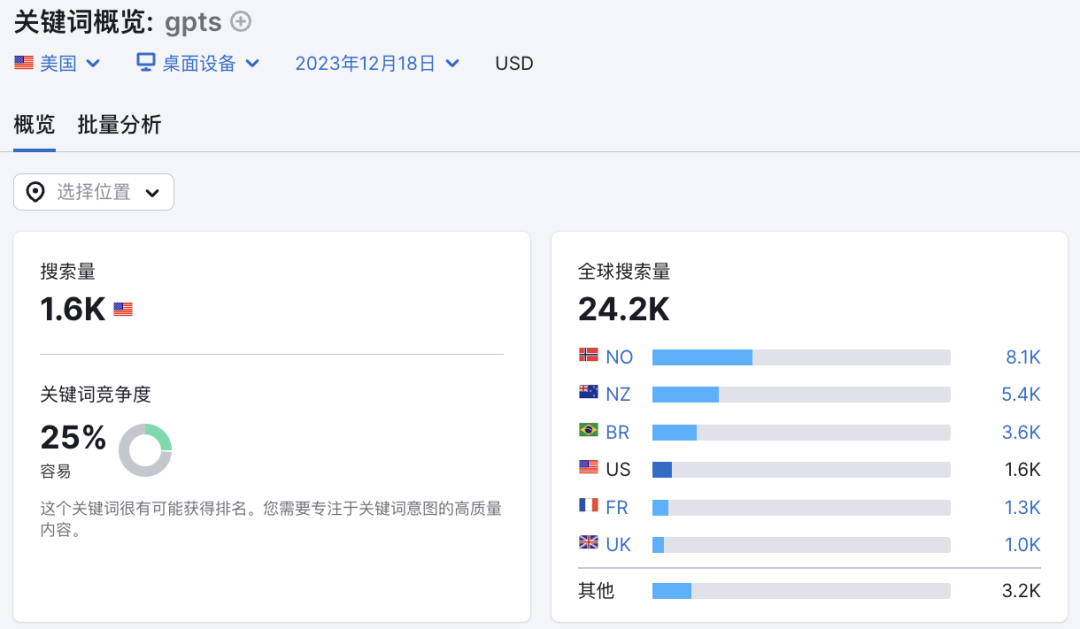The width and height of the screenshot is (1080, 629).
Task: Open the 美国 country dropdown
Action: click(58, 63)
